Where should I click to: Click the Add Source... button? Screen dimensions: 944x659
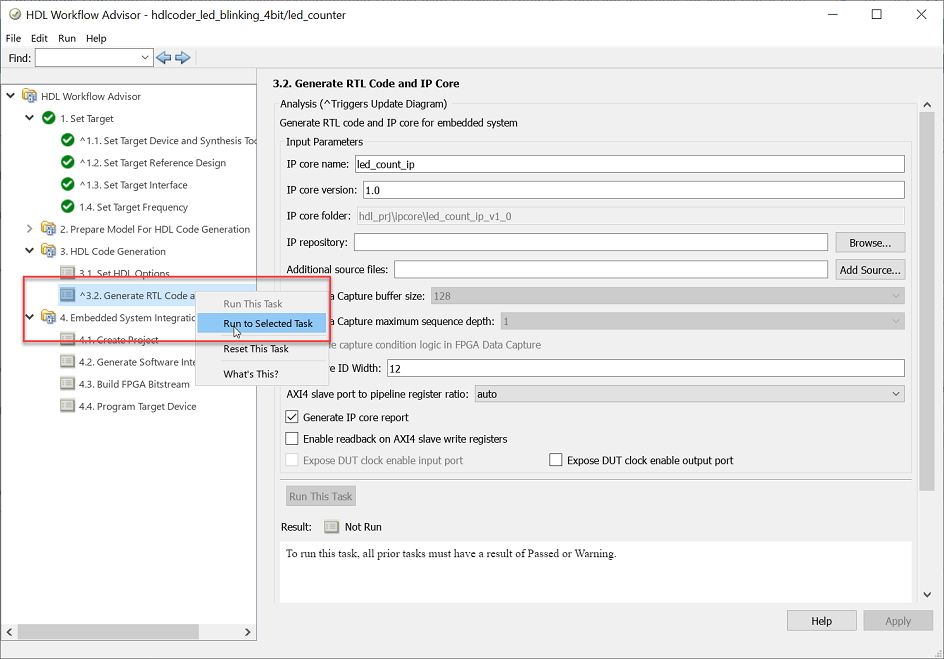click(x=870, y=270)
